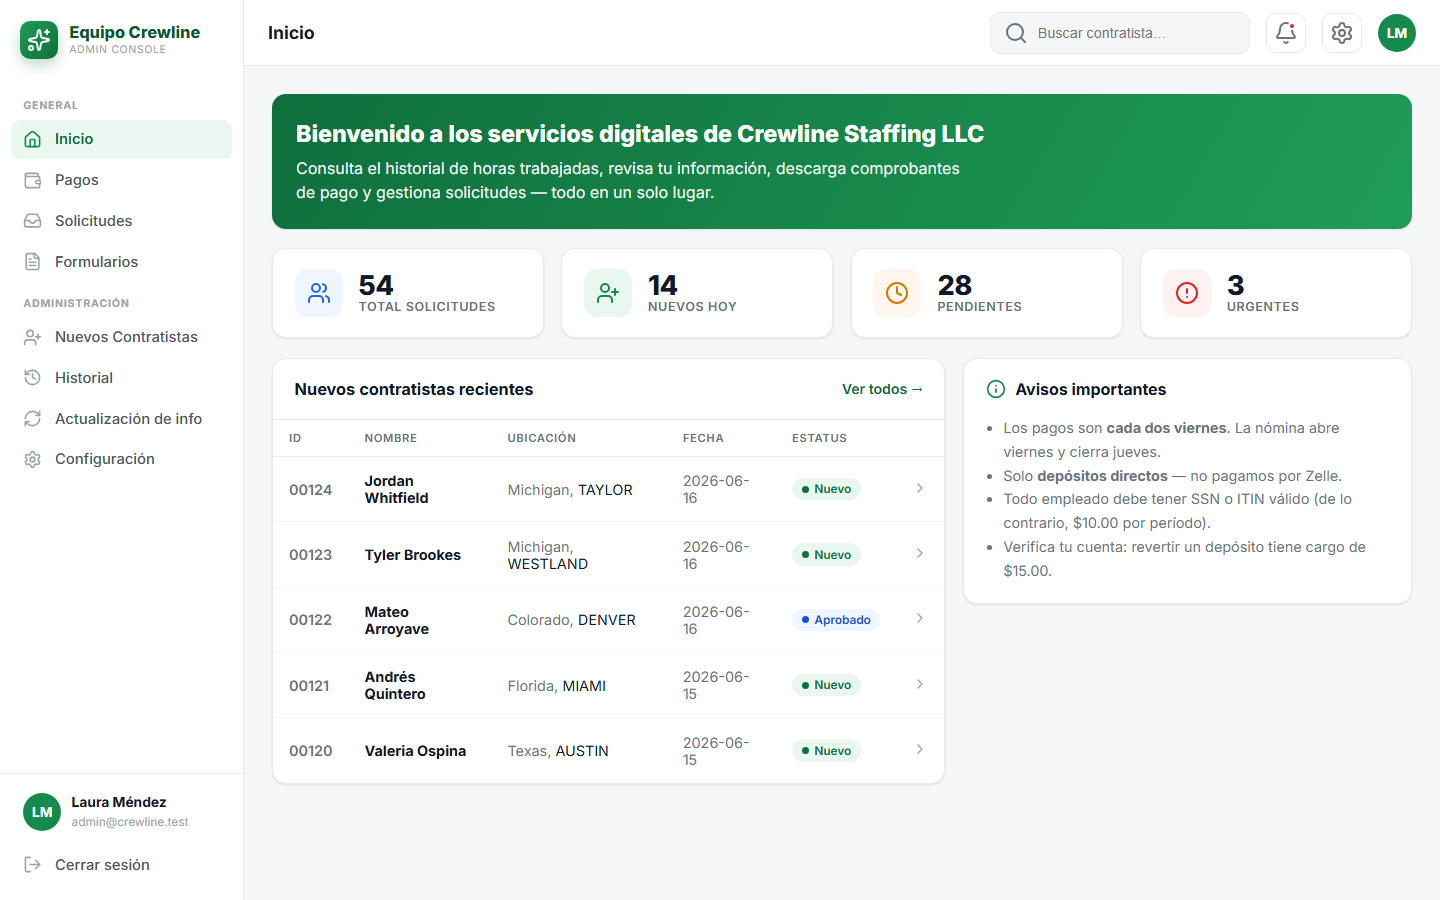This screenshot has height=900, width=1440.
Task: Click the Aprobado status badge
Action: (x=836, y=620)
